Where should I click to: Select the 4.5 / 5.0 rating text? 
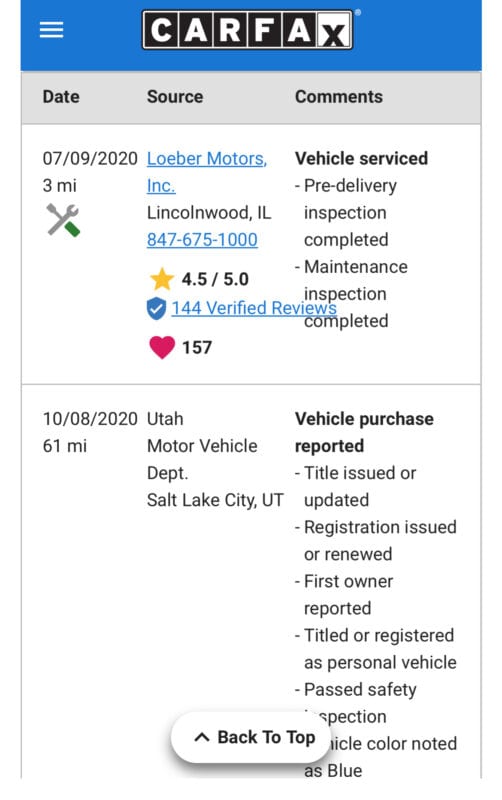(x=215, y=279)
